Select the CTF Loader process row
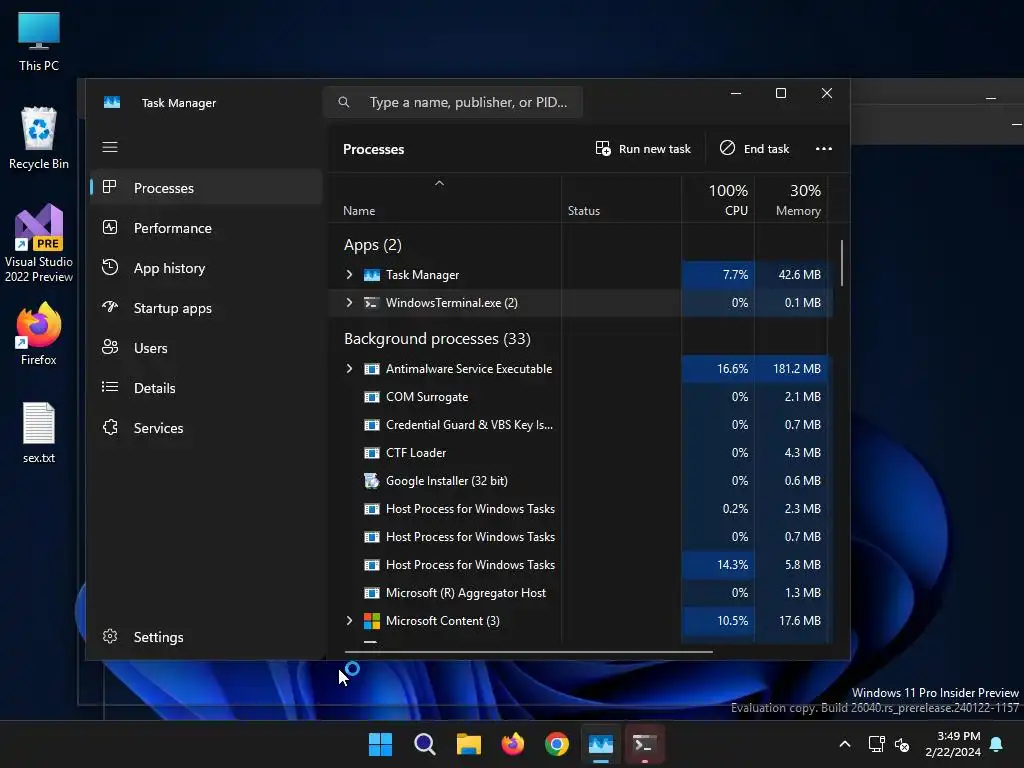Screen dimensions: 1024x768 click(581, 453)
